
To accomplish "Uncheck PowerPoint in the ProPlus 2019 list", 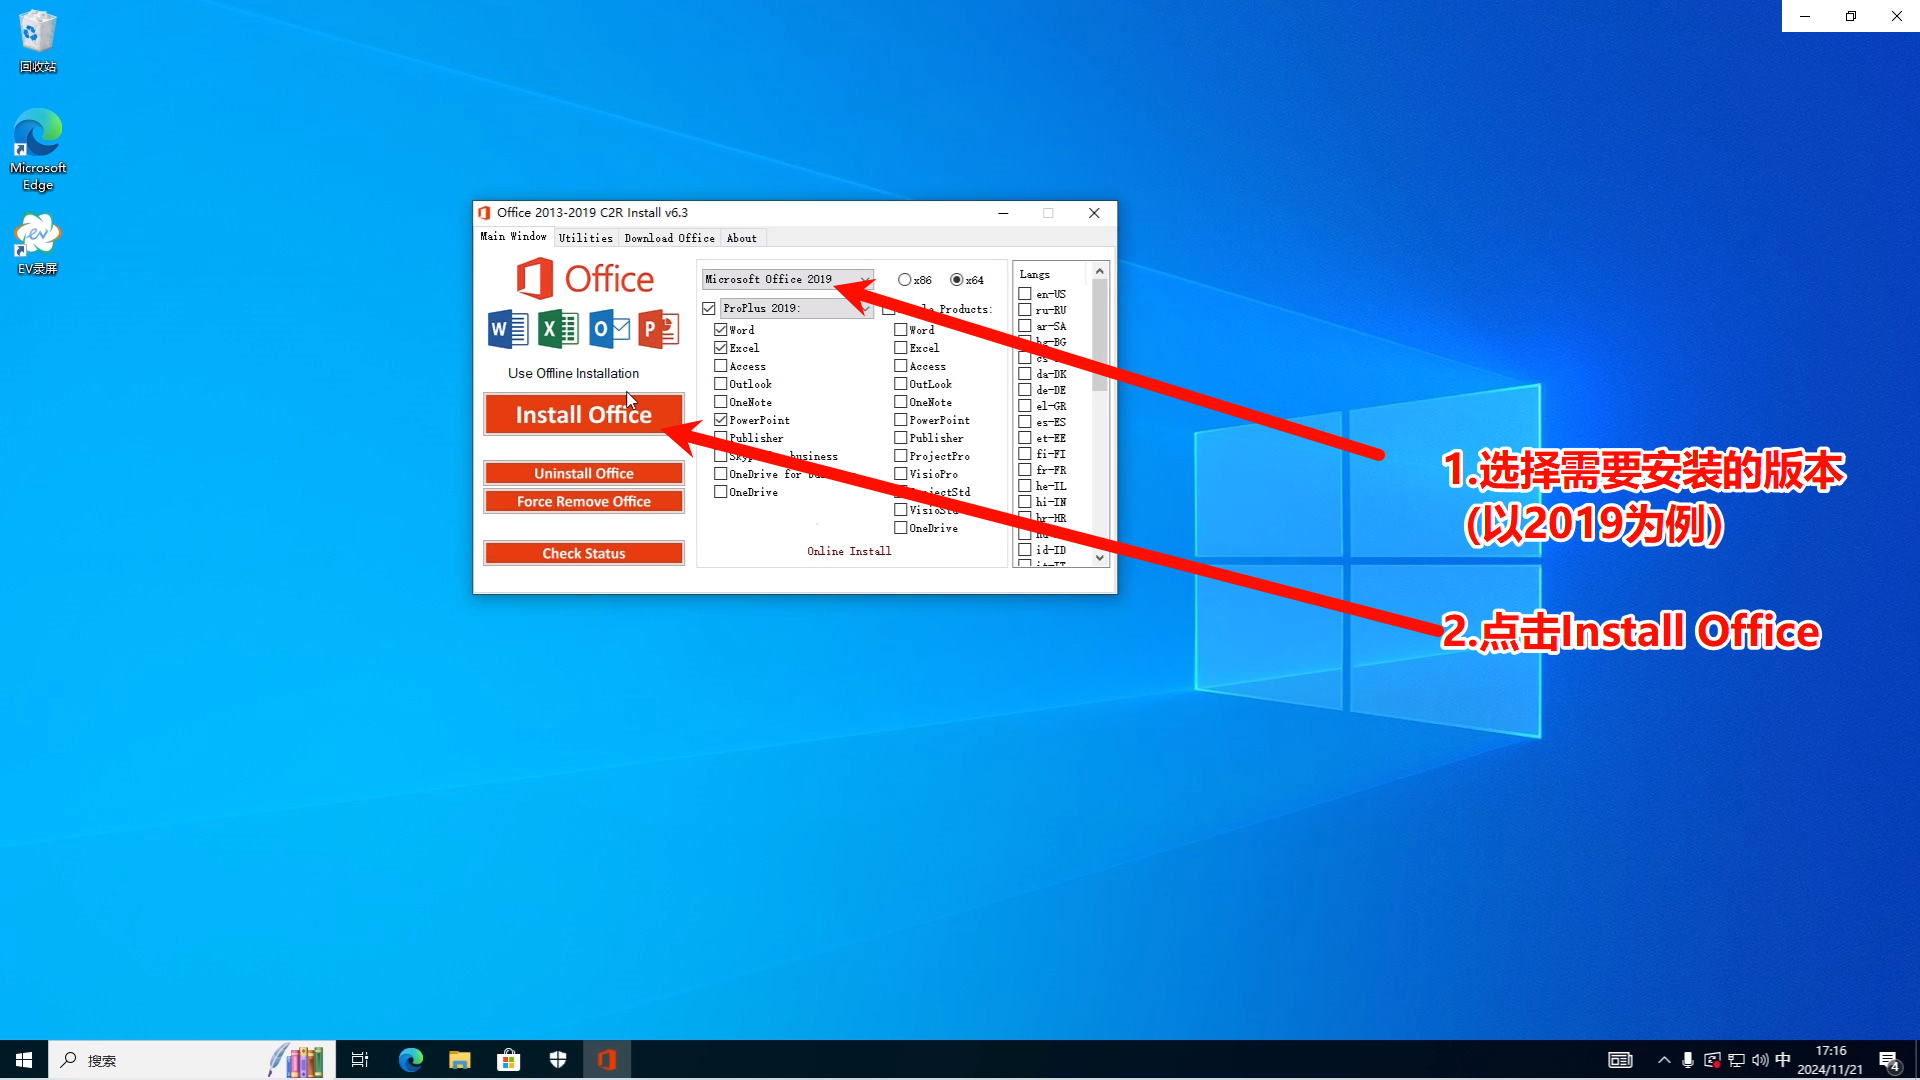I will [x=721, y=420].
